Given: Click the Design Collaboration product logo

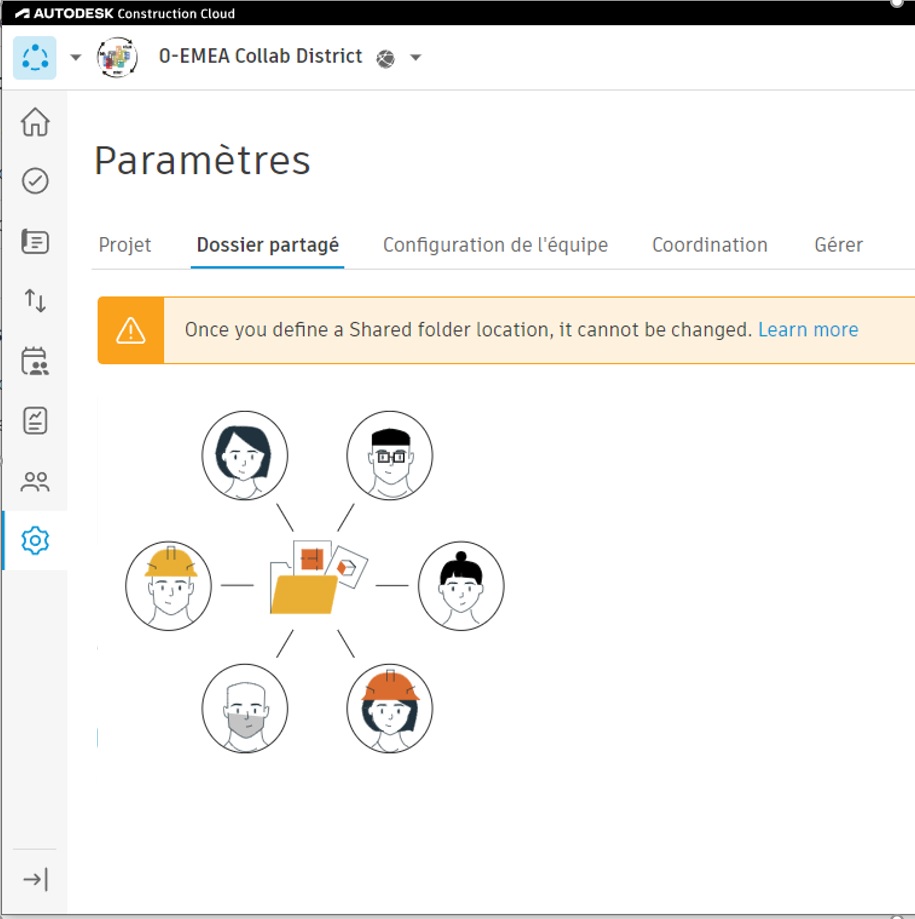Looking at the screenshot, I should (35, 57).
